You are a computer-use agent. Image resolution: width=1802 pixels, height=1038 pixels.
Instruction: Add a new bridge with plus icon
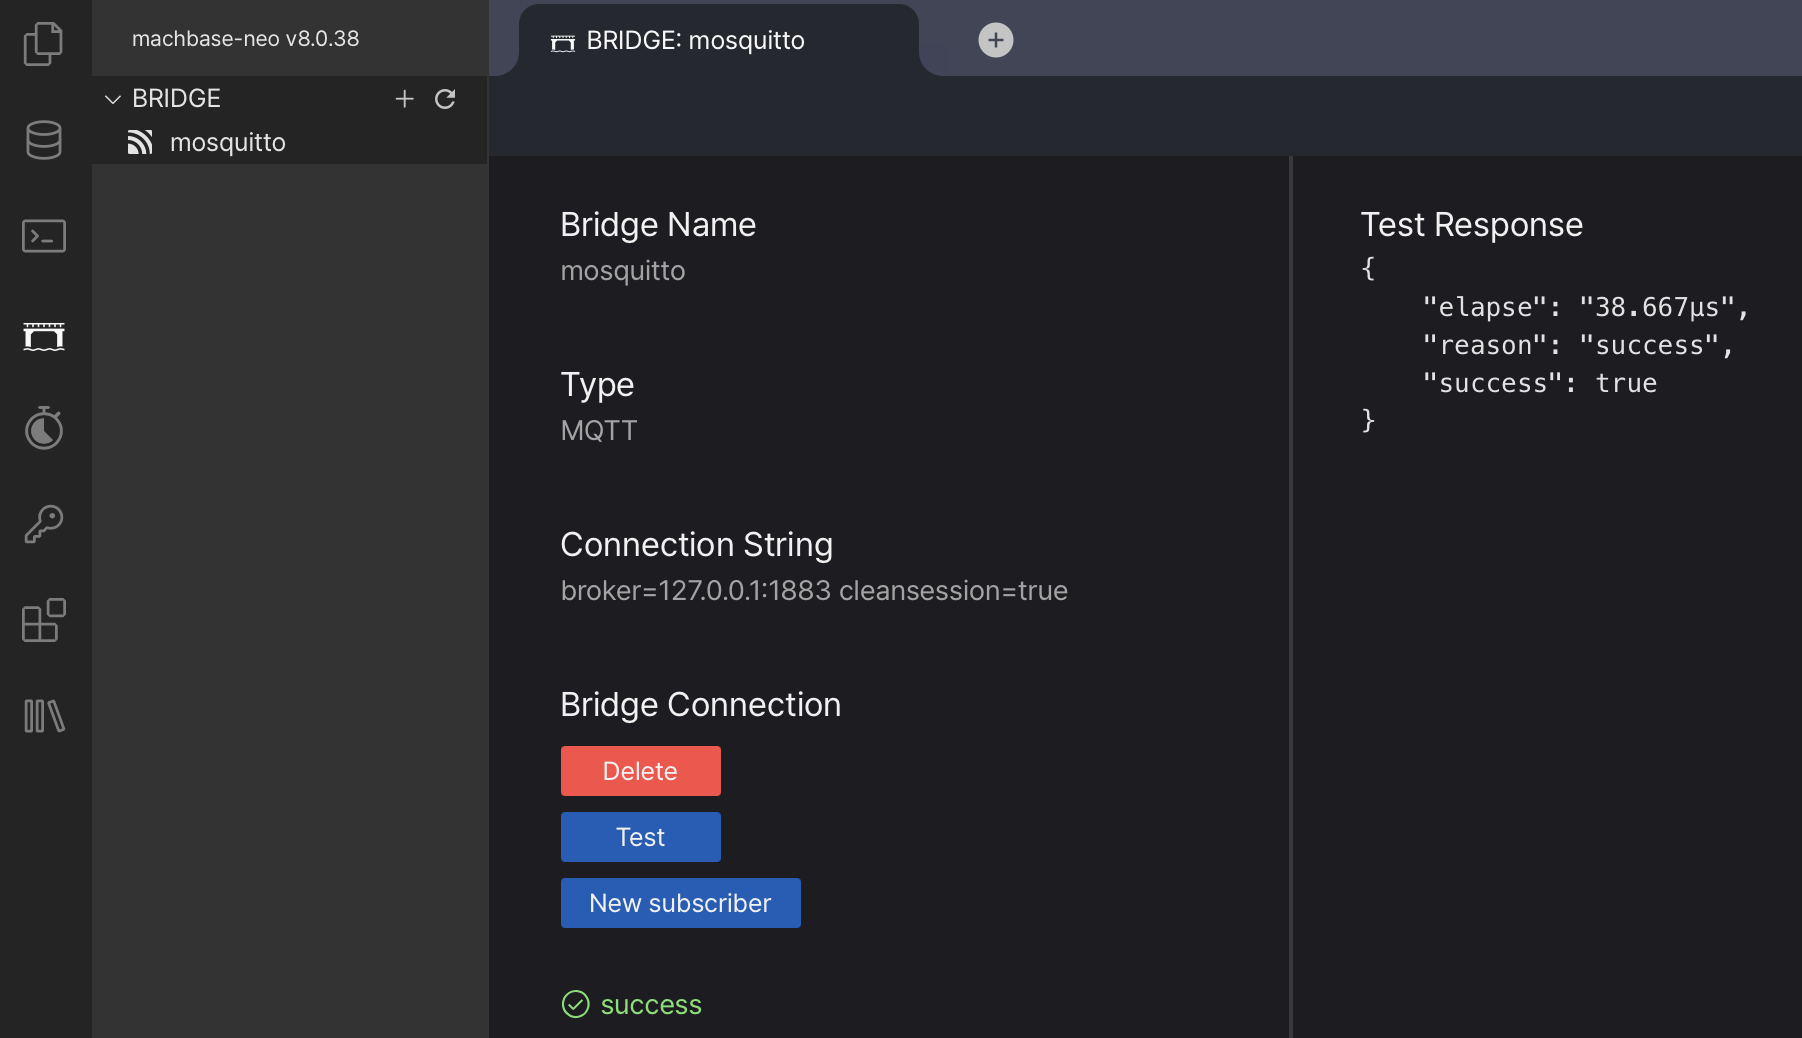[404, 98]
